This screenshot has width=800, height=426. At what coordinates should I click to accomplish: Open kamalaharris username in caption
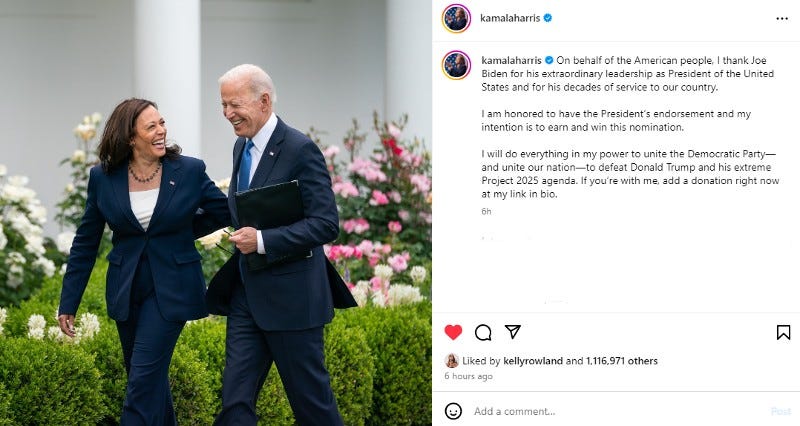pyautogui.click(x=511, y=60)
